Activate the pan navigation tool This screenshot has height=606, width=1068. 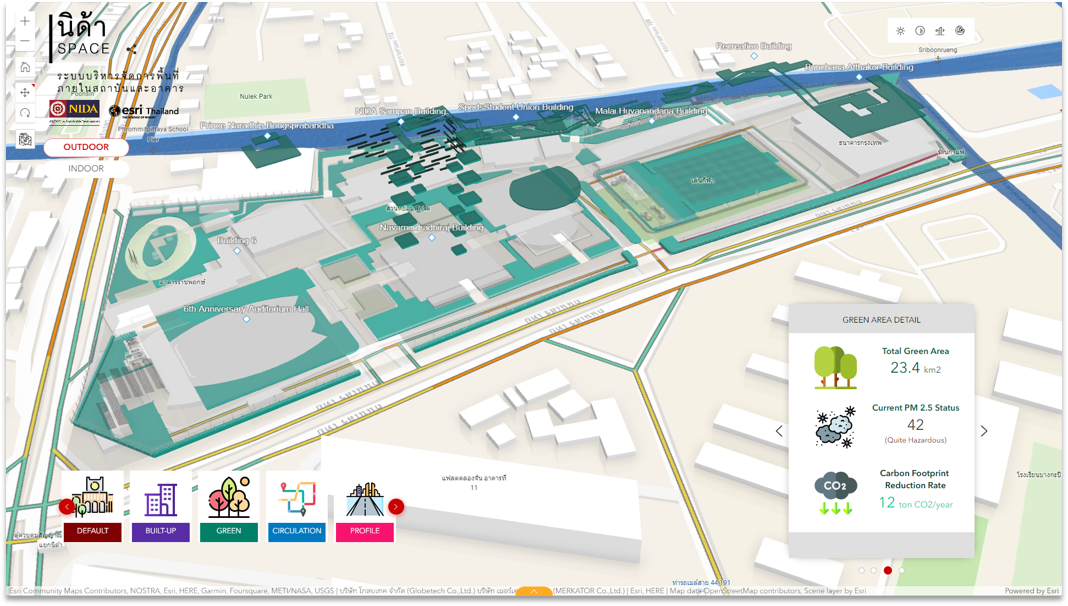click(x=25, y=92)
